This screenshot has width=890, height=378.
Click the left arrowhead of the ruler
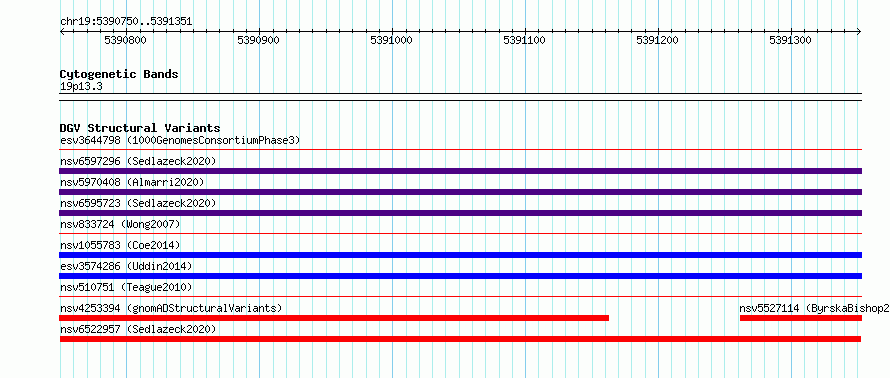pyautogui.click(x=62, y=31)
